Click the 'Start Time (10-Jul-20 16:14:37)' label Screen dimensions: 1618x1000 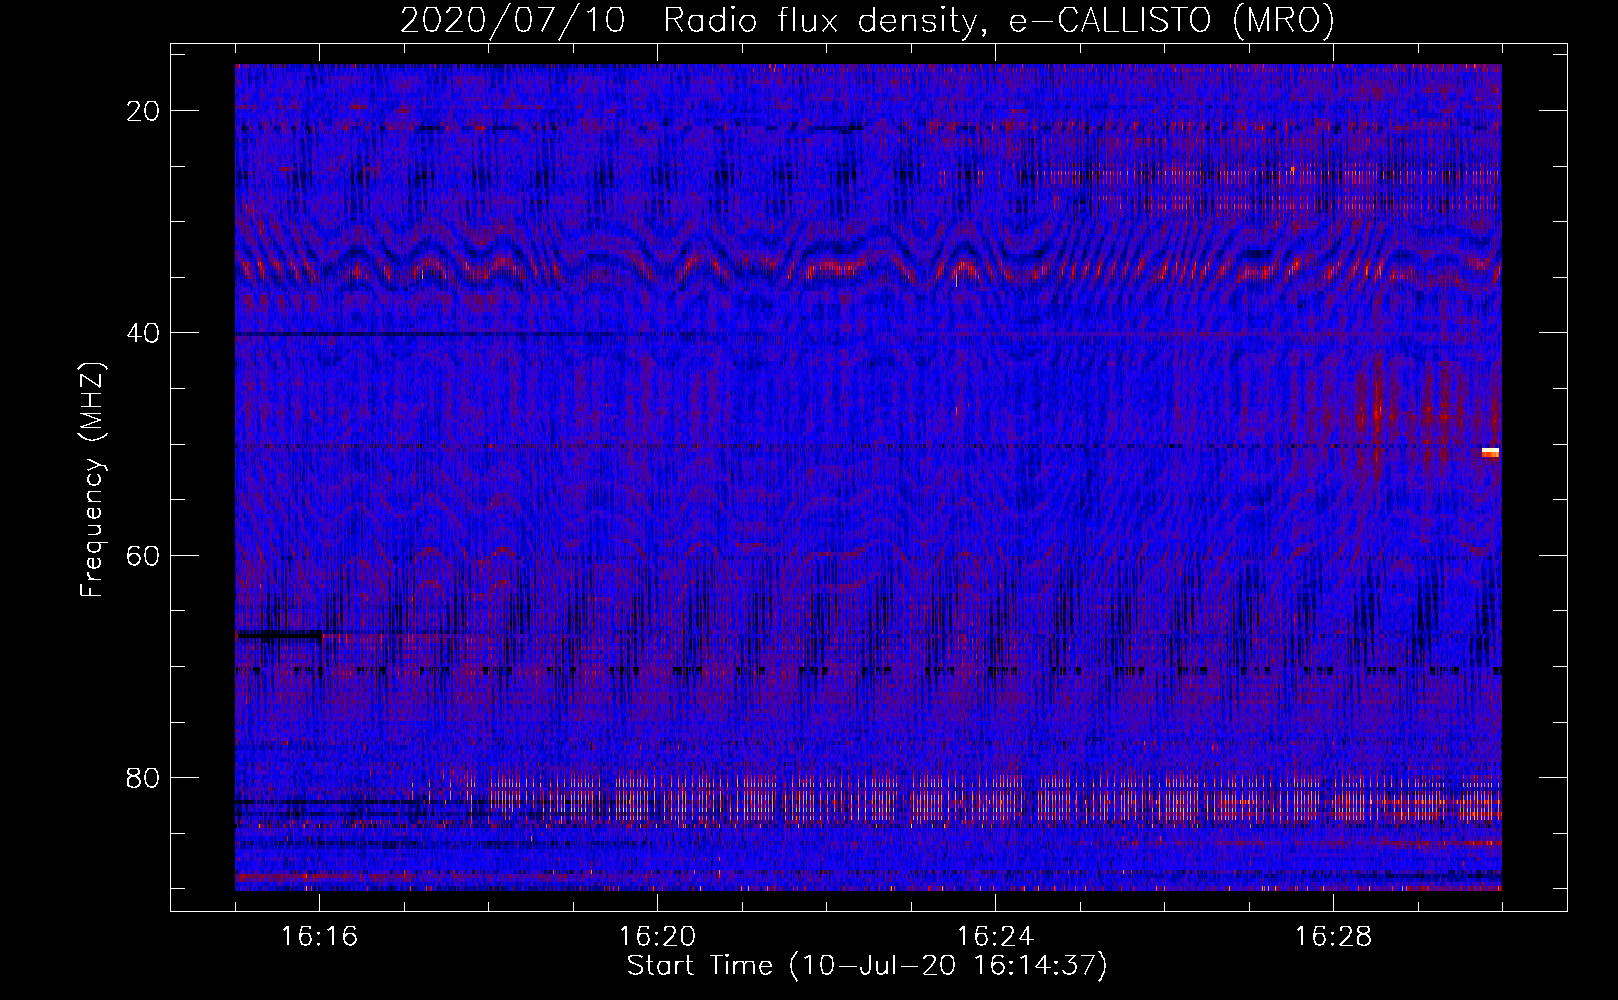point(867,966)
